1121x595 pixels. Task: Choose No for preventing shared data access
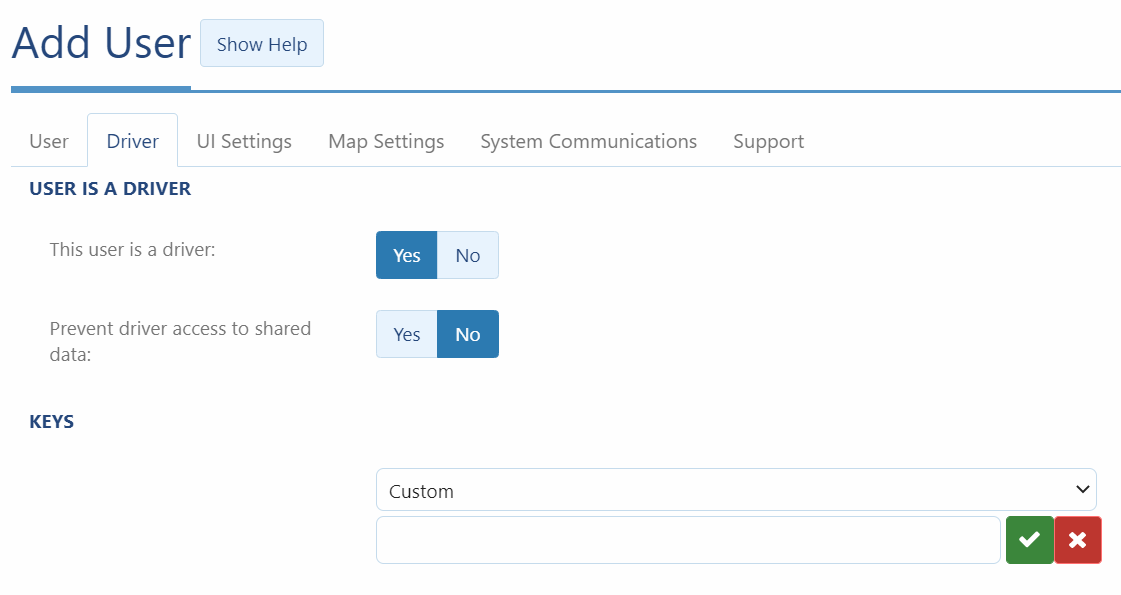coord(467,334)
